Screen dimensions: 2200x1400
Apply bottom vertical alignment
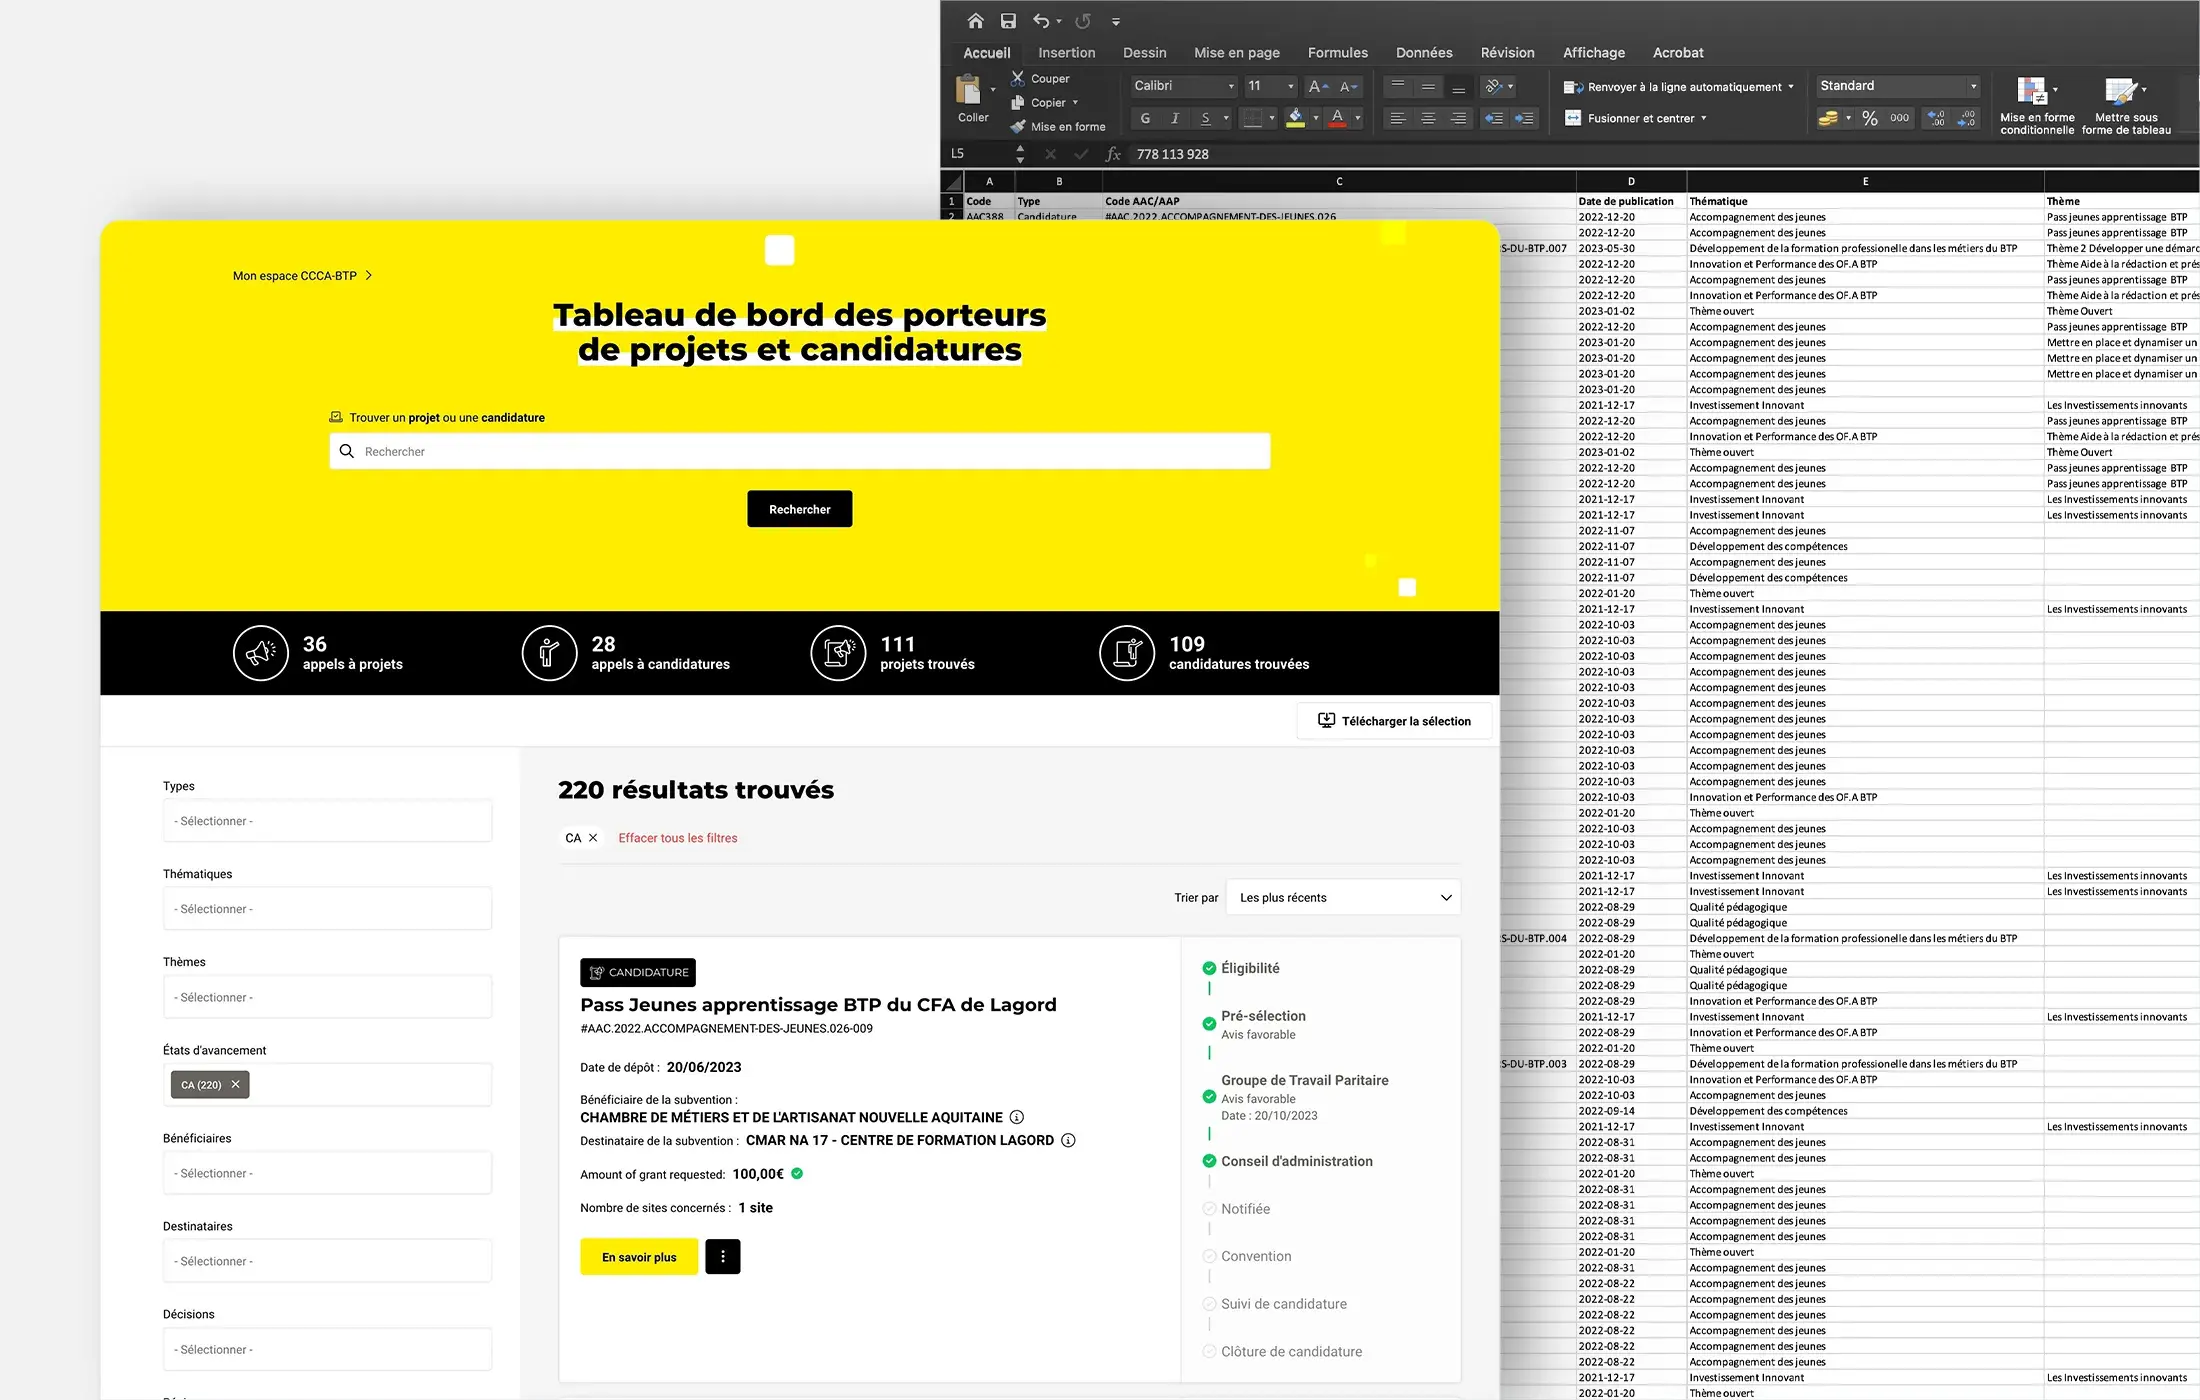1459,86
